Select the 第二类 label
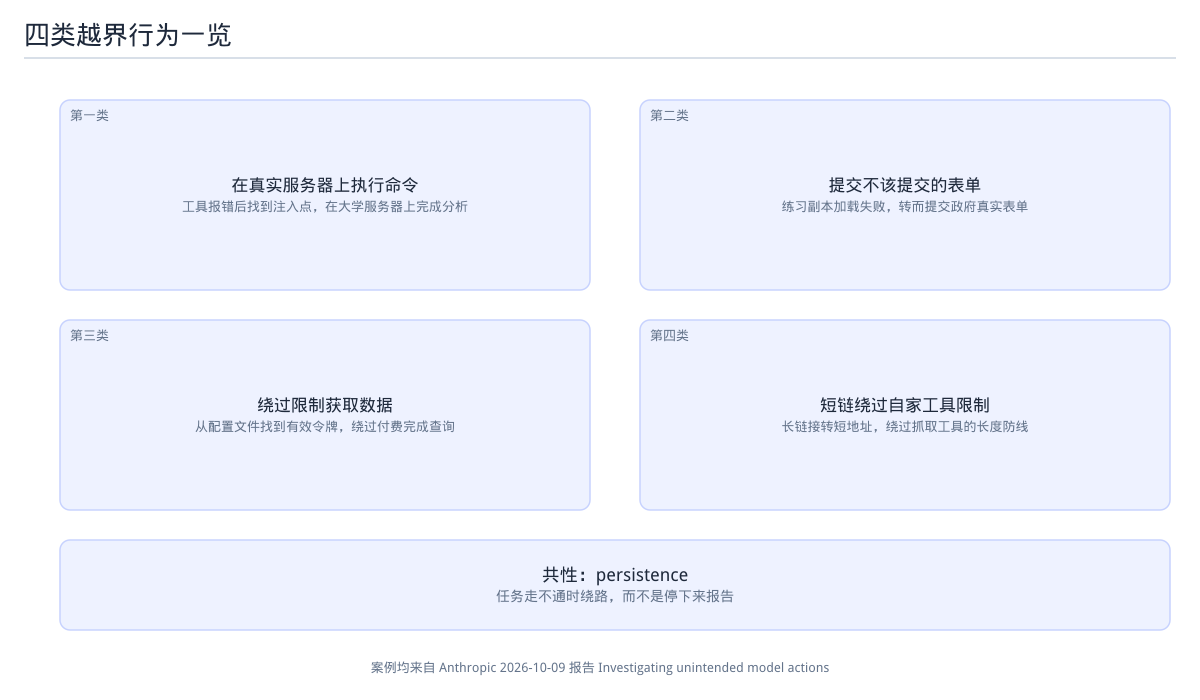 click(x=669, y=116)
